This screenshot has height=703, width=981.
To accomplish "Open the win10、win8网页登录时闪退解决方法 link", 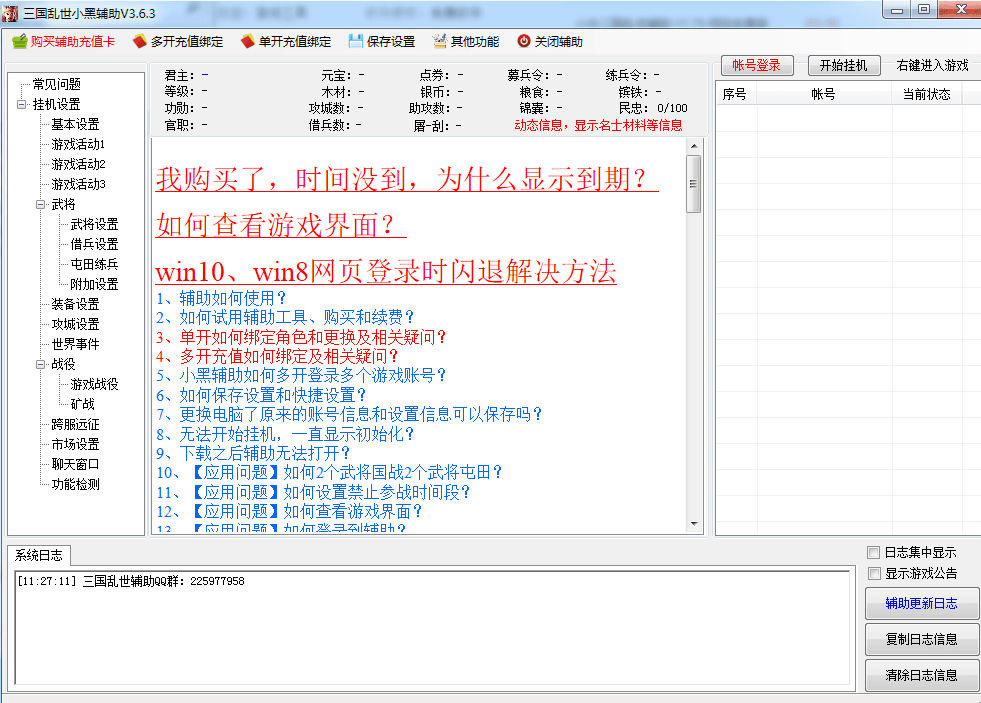I will (386, 272).
